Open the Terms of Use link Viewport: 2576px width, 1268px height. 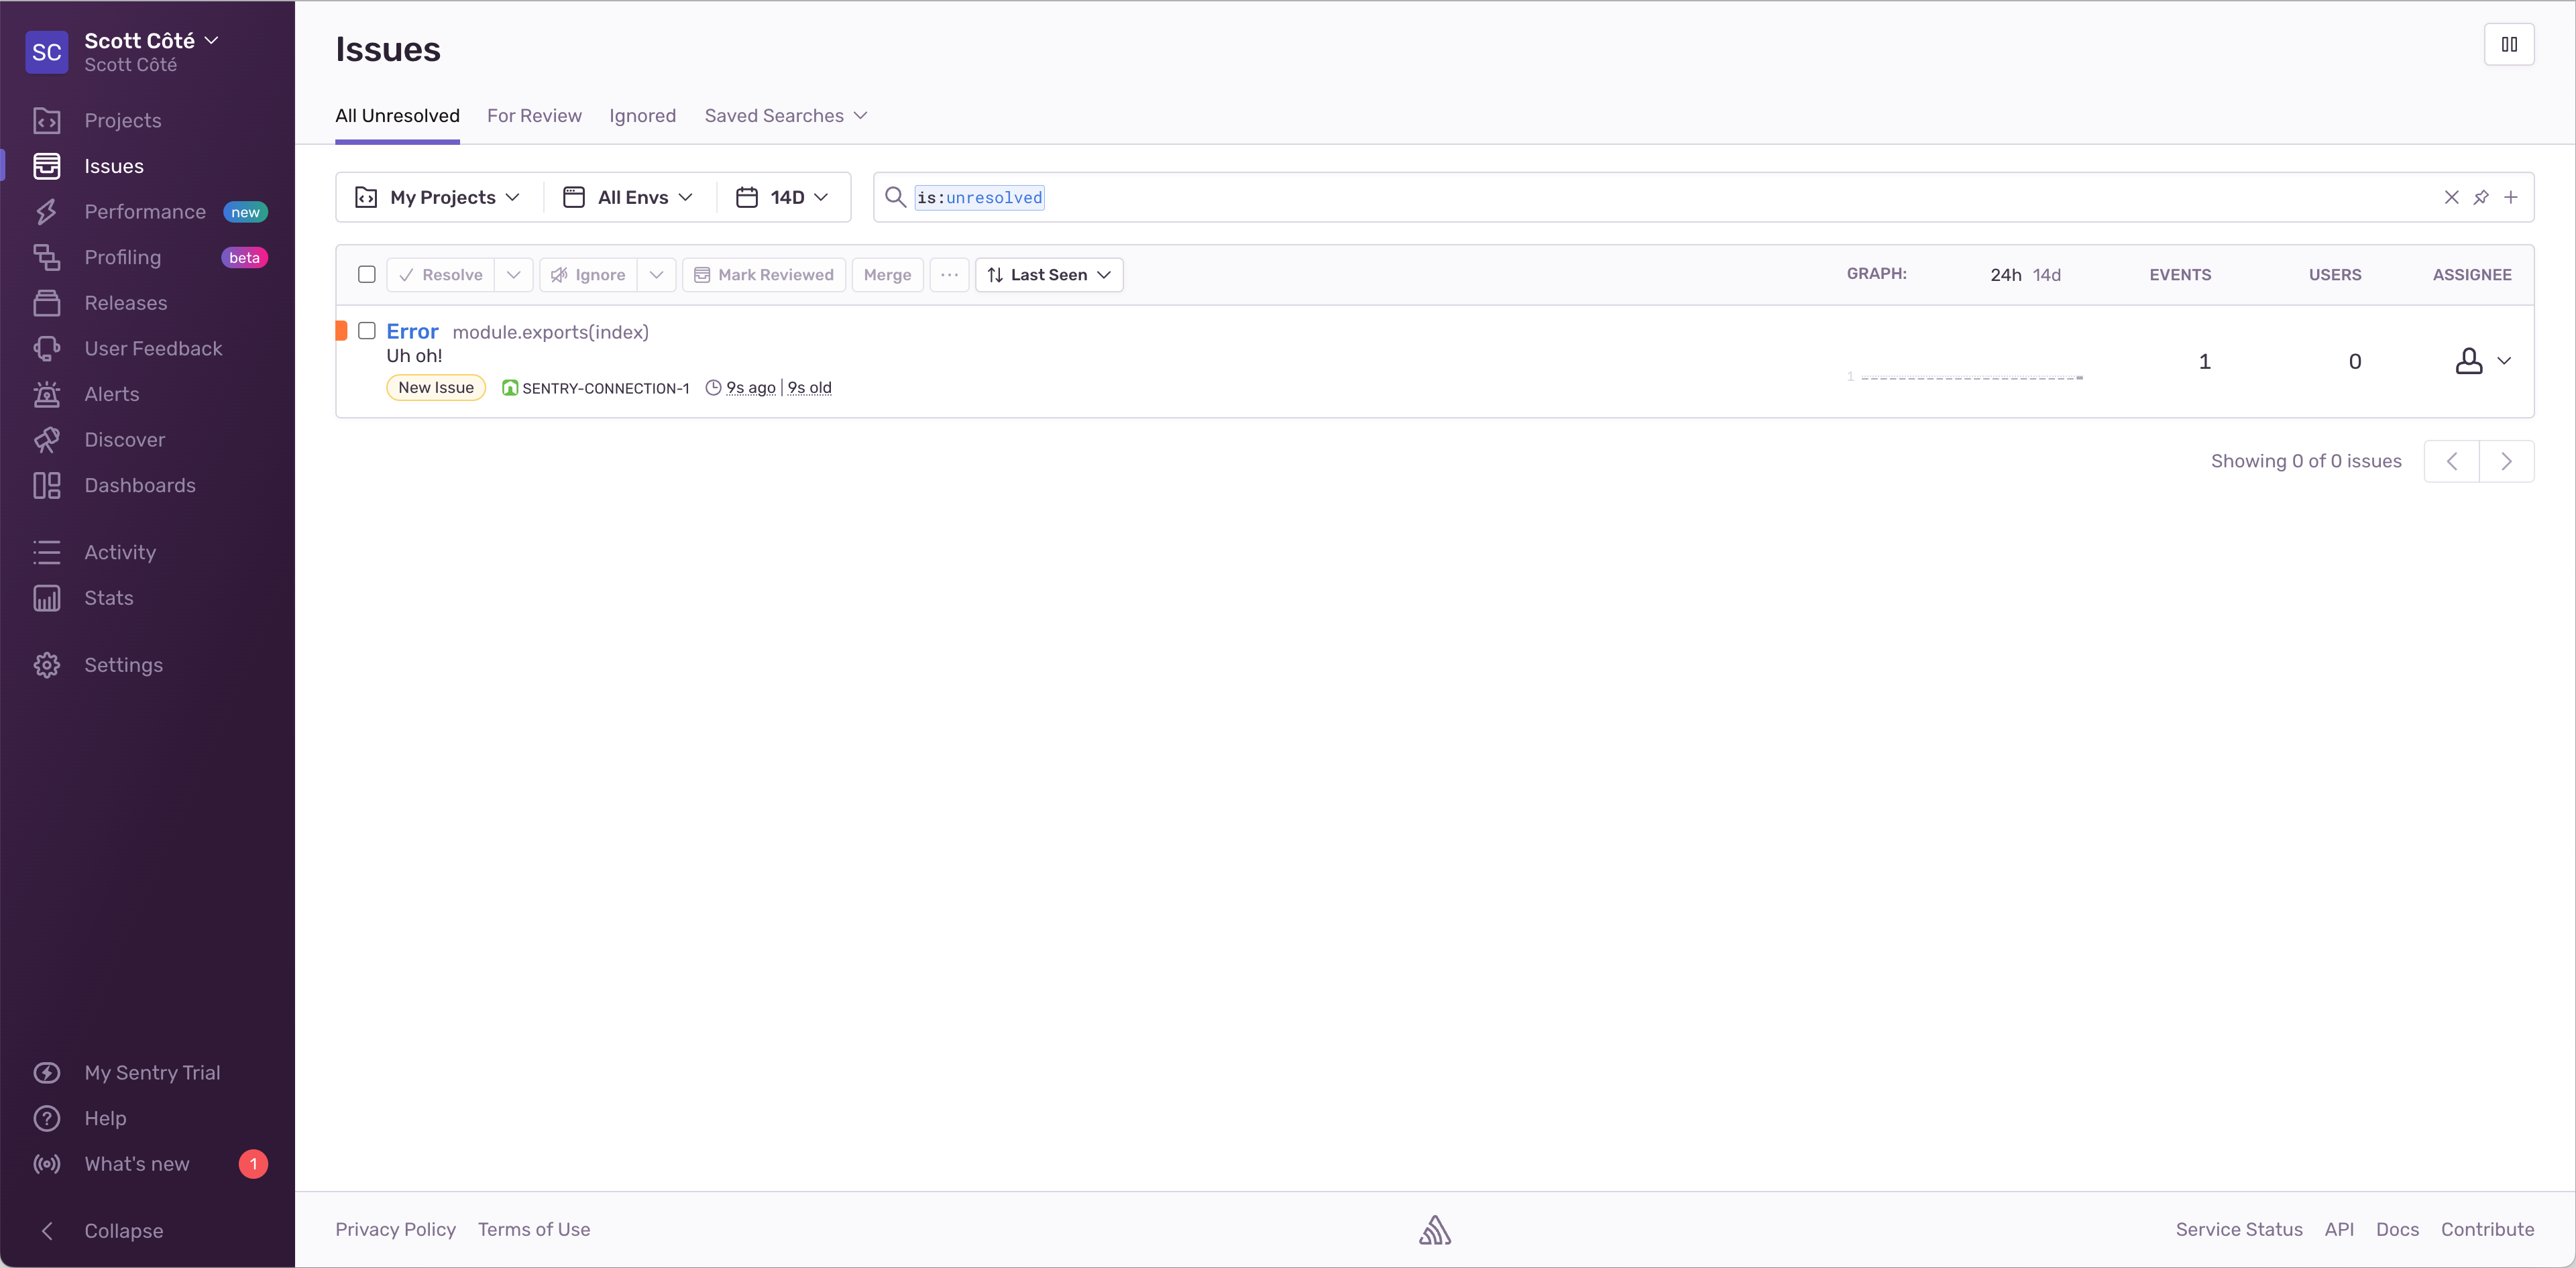click(533, 1230)
